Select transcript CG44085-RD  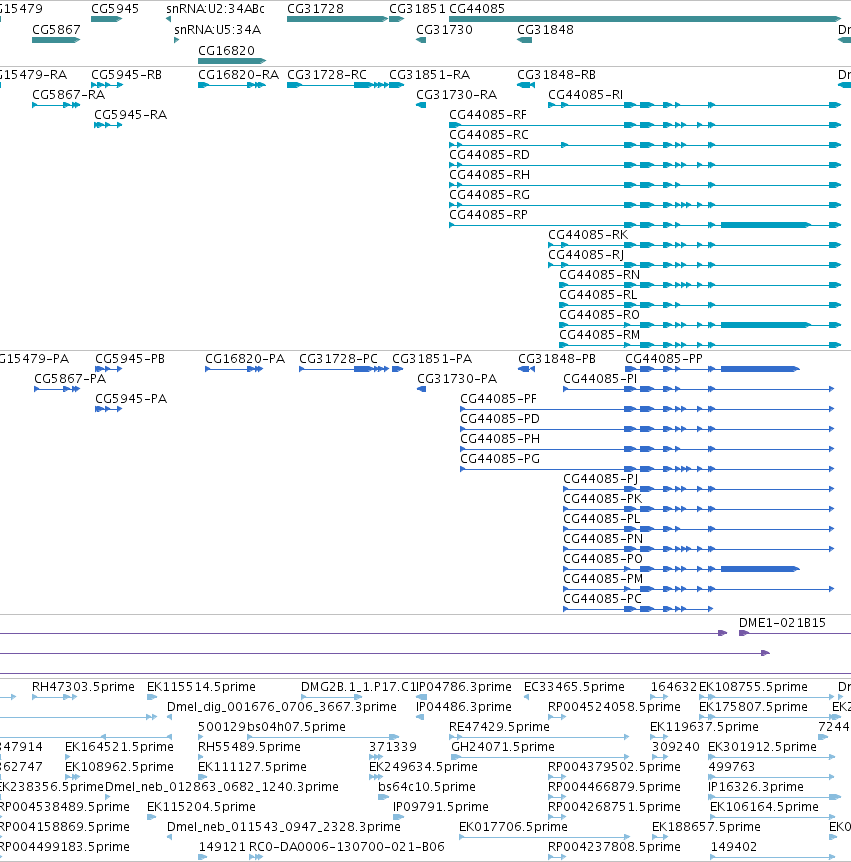tap(645, 164)
